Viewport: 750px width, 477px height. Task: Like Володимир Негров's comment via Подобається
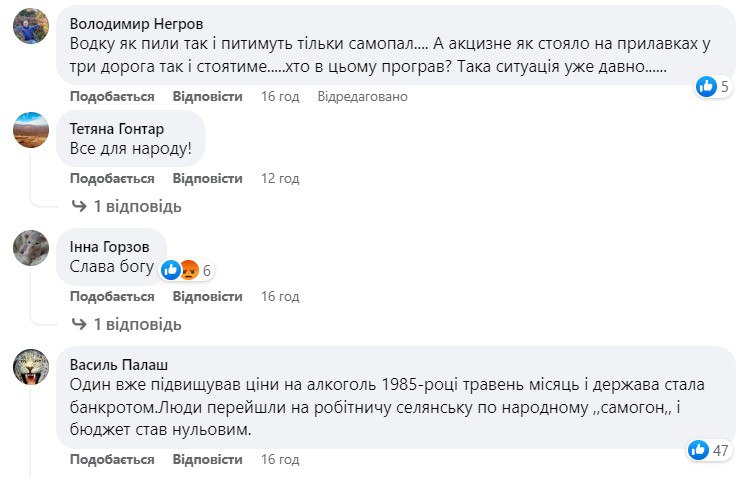pos(112,97)
